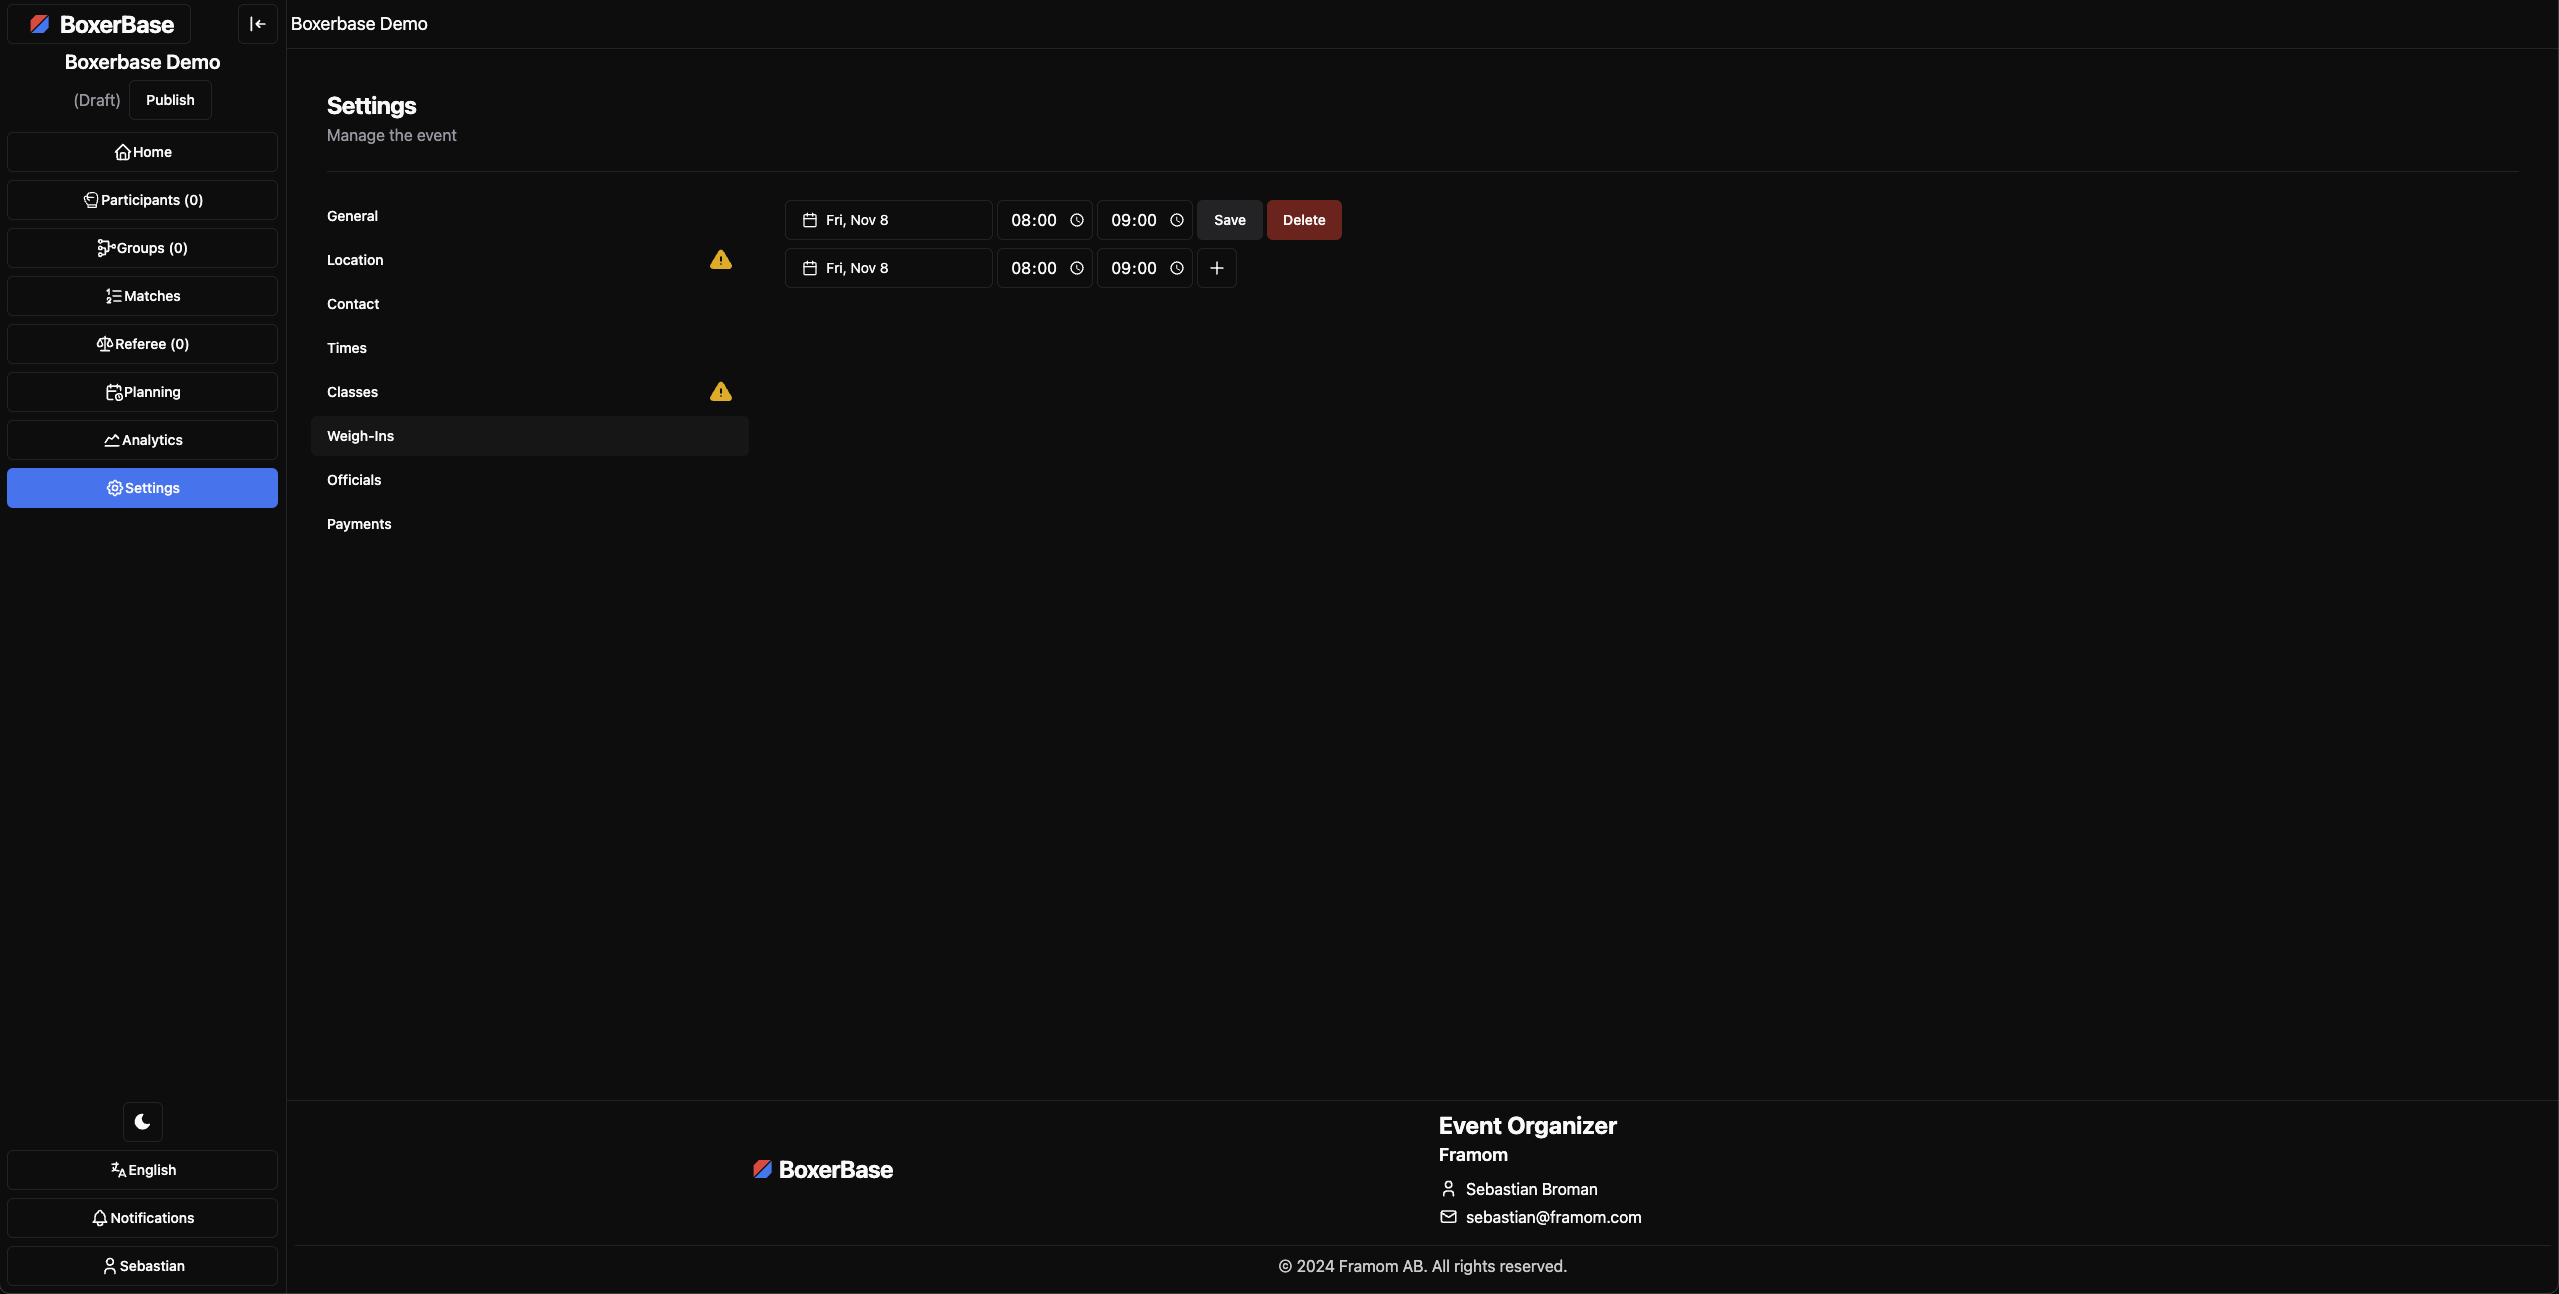This screenshot has width=2559, height=1294.
Task: Click clock icon on second-row 09:00 field
Action: click(1177, 268)
